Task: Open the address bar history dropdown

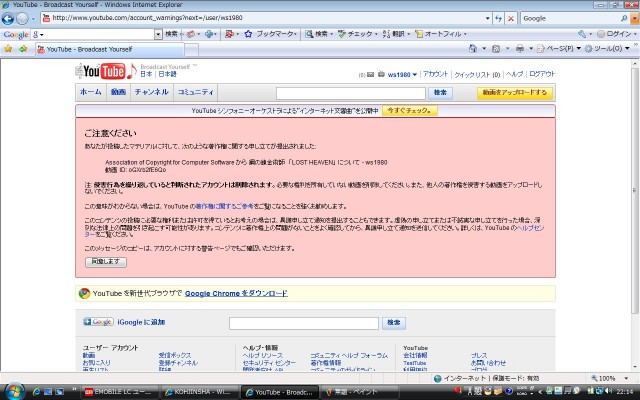Action: click(487, 18)
